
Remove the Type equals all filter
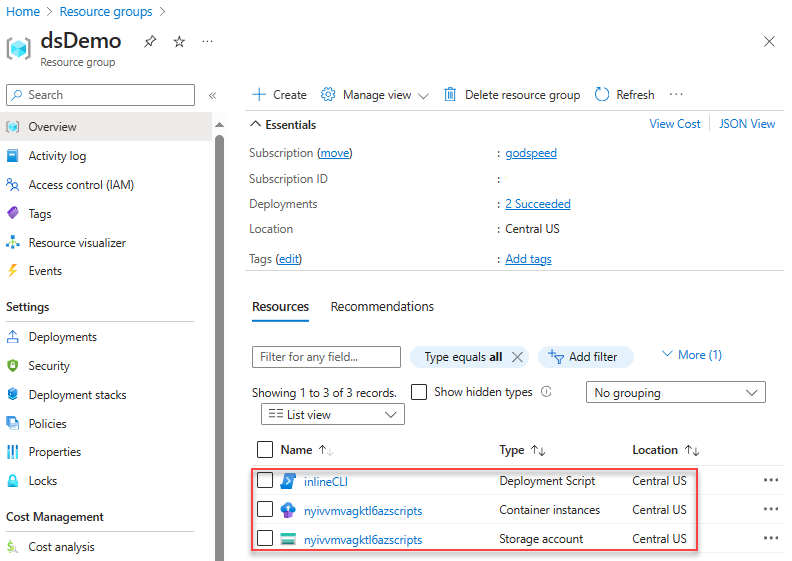tap(517, 357)
